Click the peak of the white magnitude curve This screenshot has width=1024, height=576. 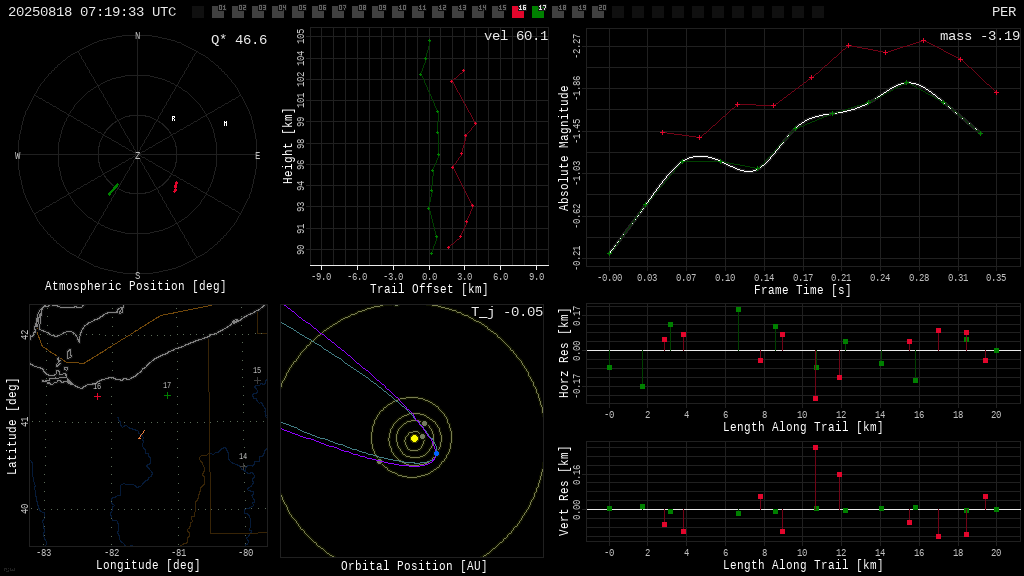click(907, 82)
